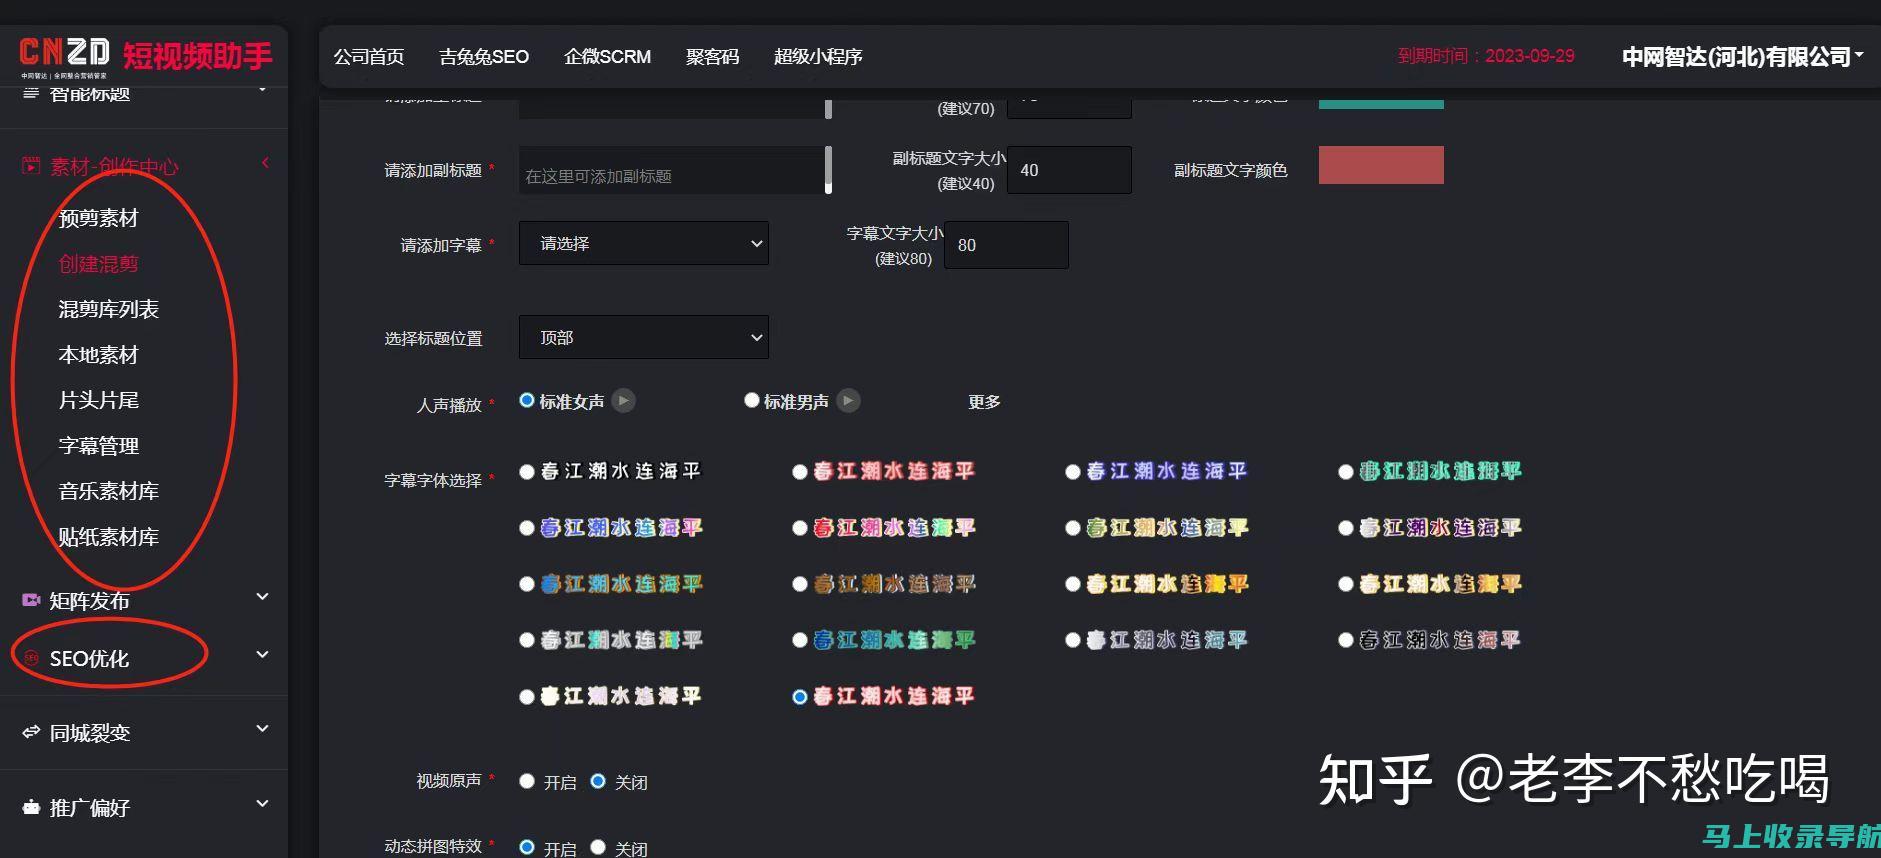Select 关闭 for 动态拼图特效
Image resolution: width=1881 pixels, height=858 pixels.
click(x=598, y=847)
